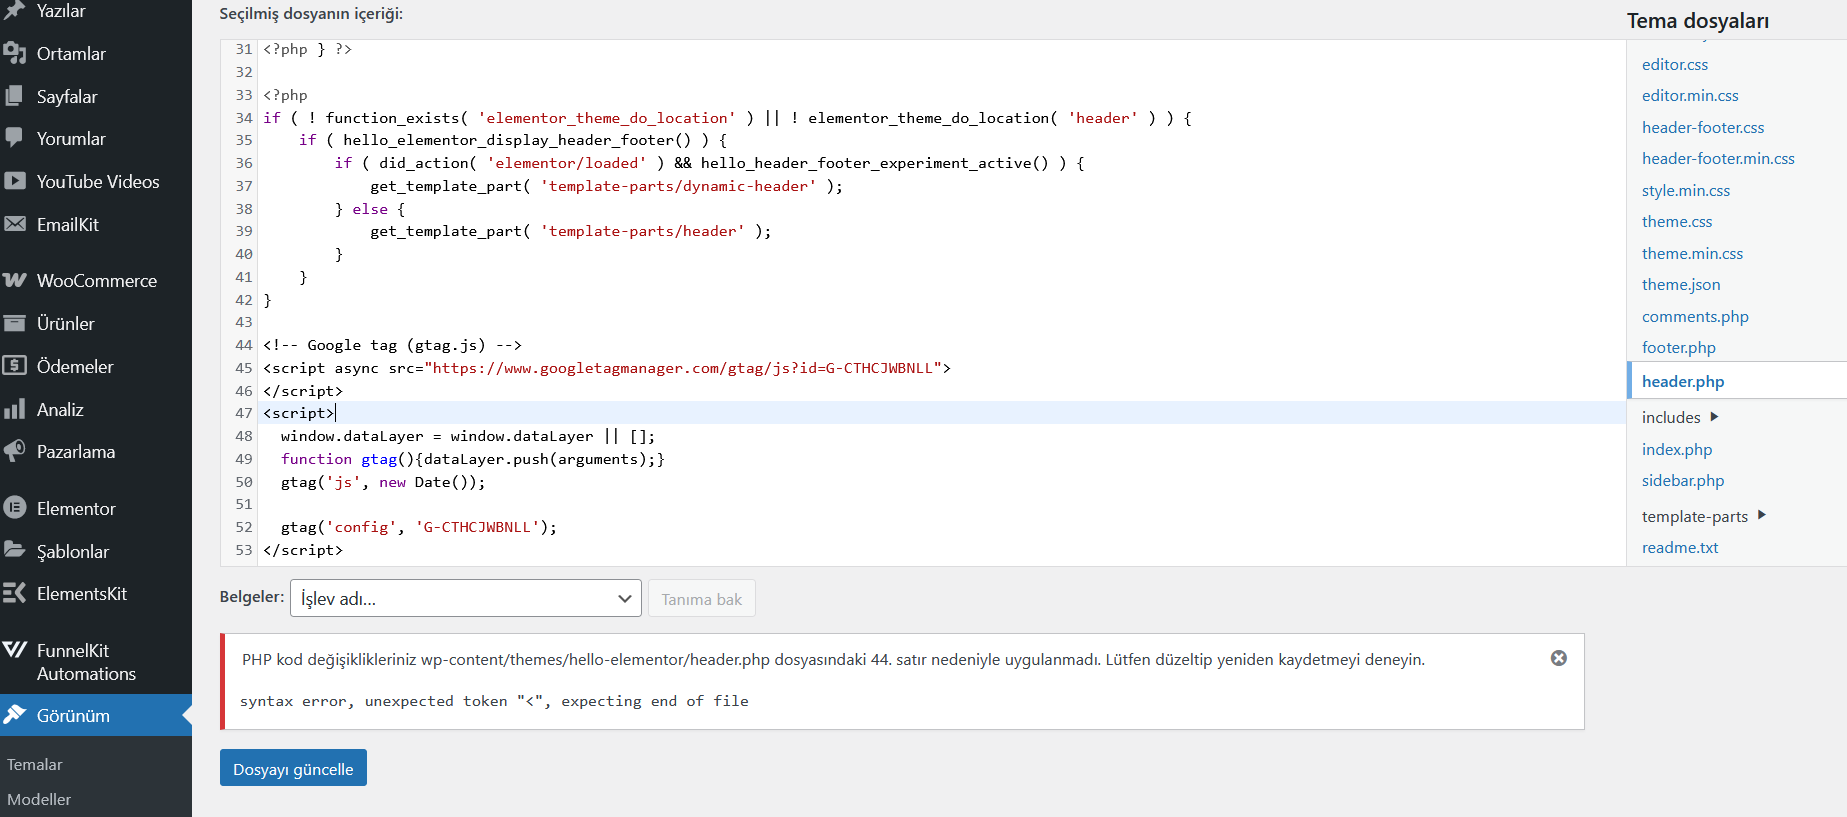Click the ElementsKit logo icon
Image resolution: width=1847 pixels, height=817 pixels.
14,593
